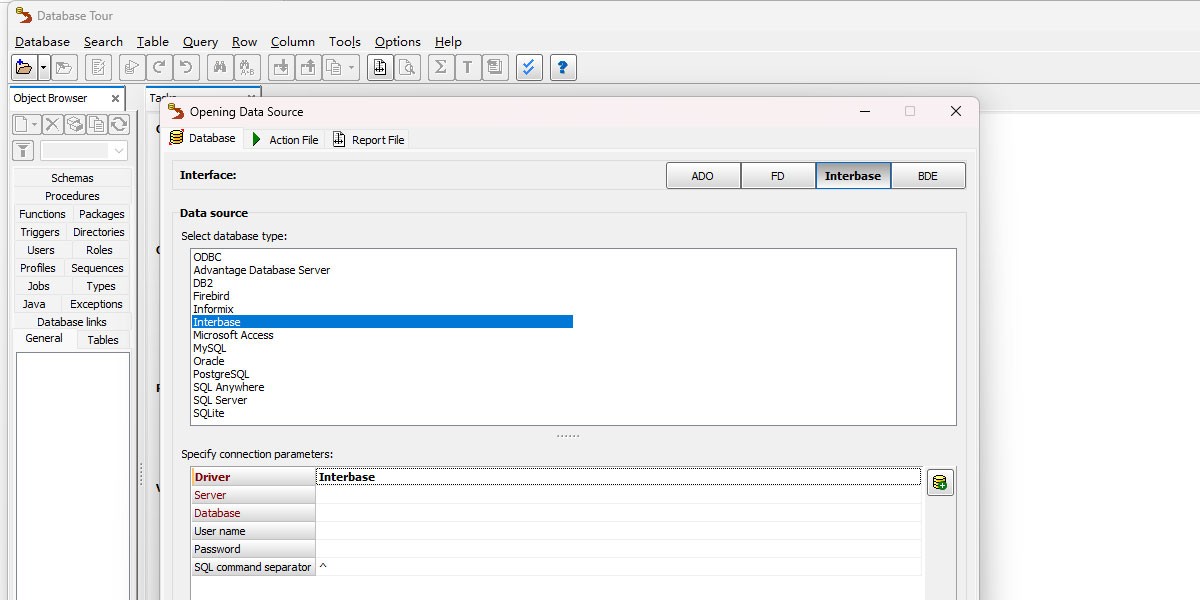Click the Print Preview magnifier icon
This screenshot has width=1200, height=600.
tap(407, 68)
